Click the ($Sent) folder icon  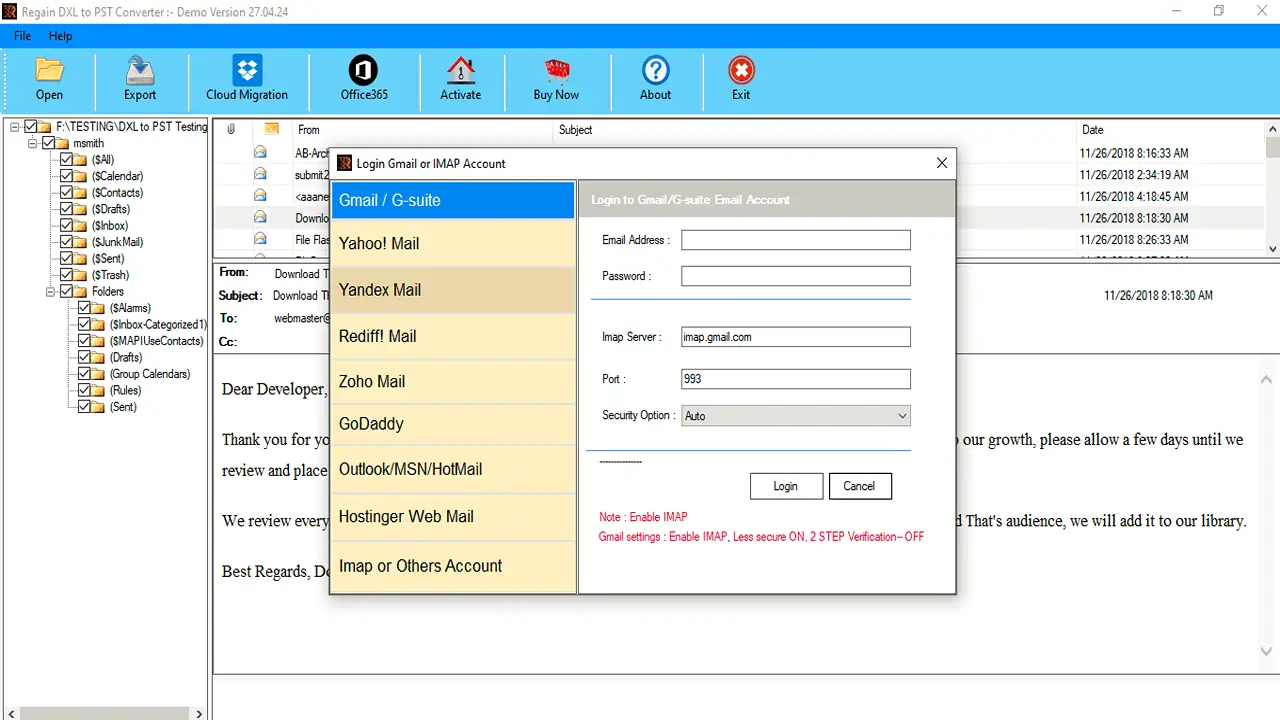pos(82,259)
